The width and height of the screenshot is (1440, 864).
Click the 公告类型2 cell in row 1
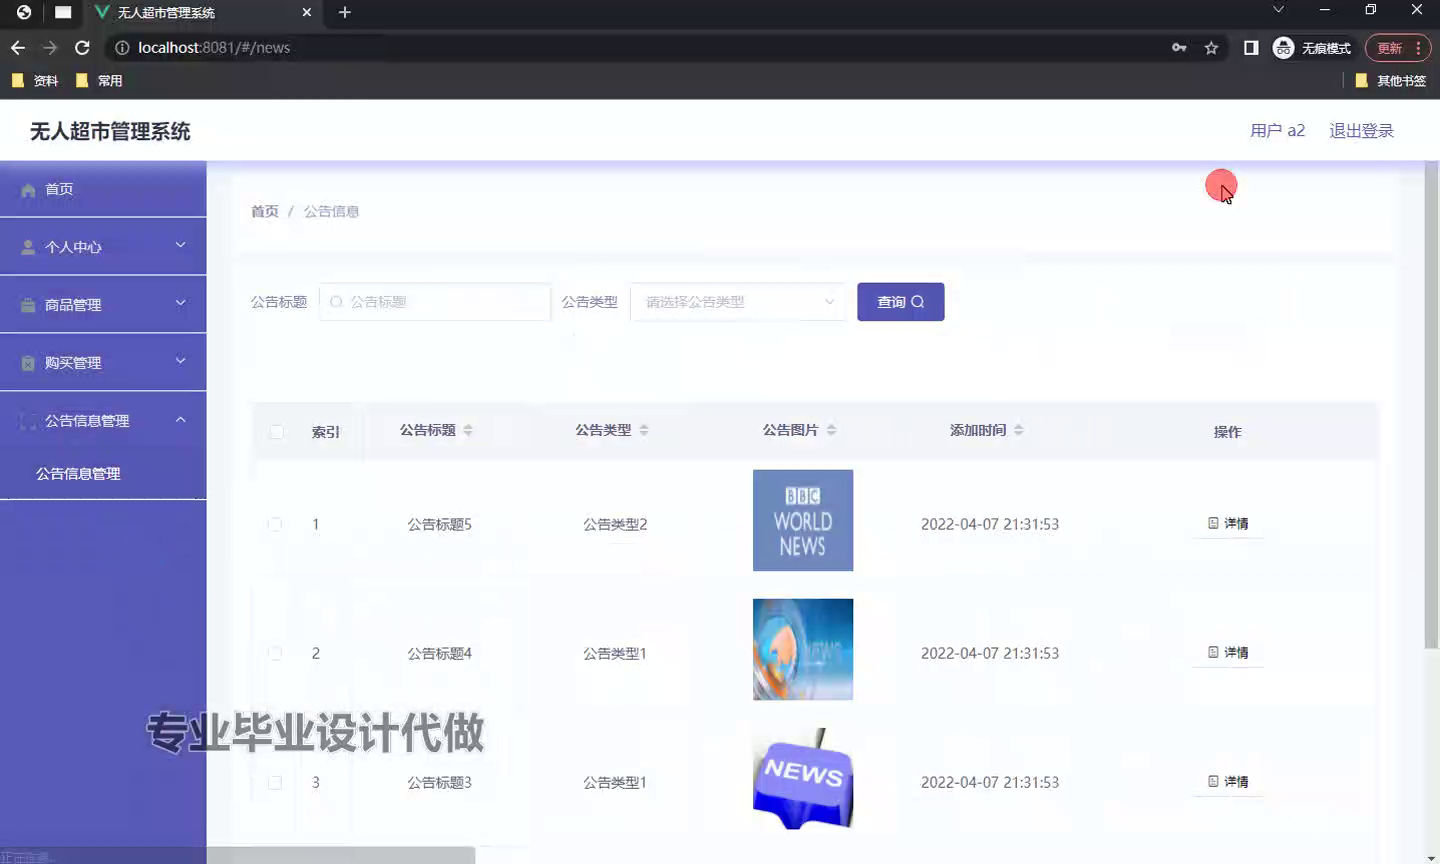(x=615, y=524)
